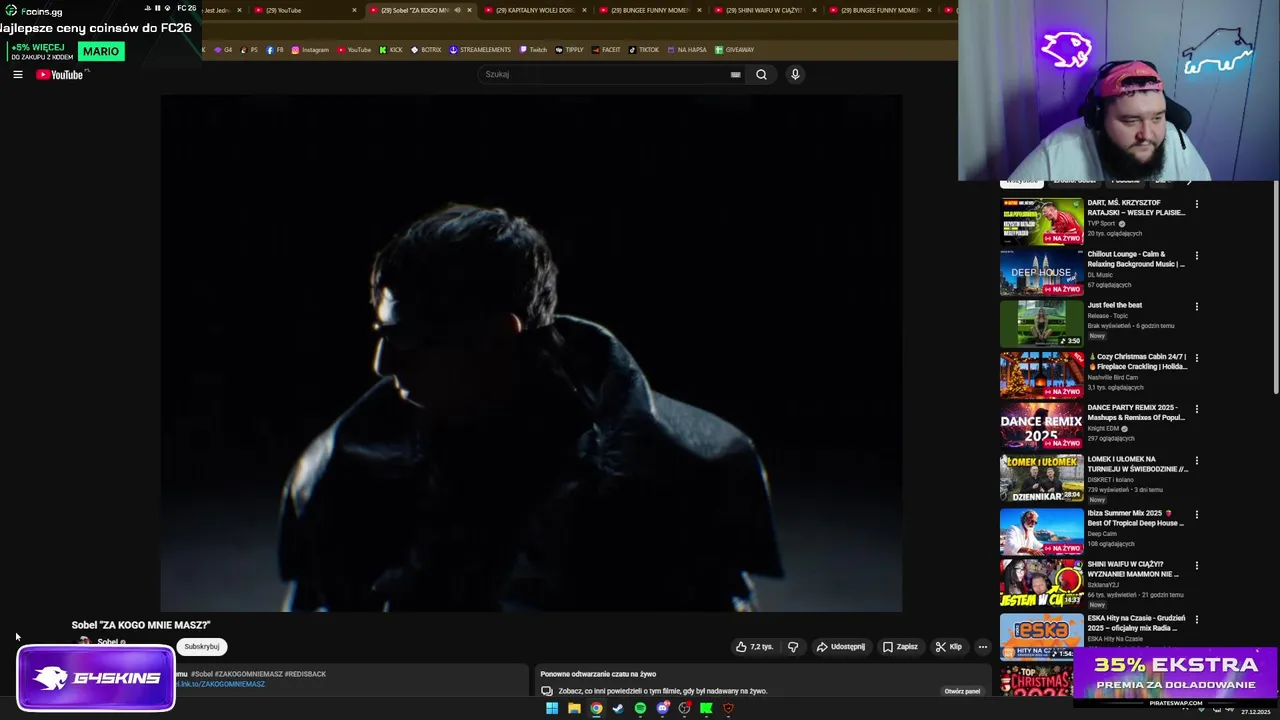Open options menu for Lomek i Ulomek video

1196,461
